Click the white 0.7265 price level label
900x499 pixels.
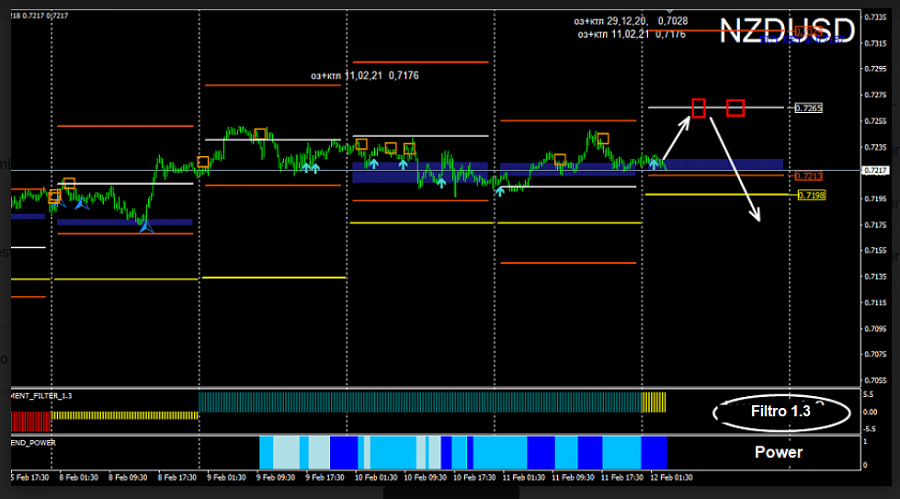click(808, 108)
